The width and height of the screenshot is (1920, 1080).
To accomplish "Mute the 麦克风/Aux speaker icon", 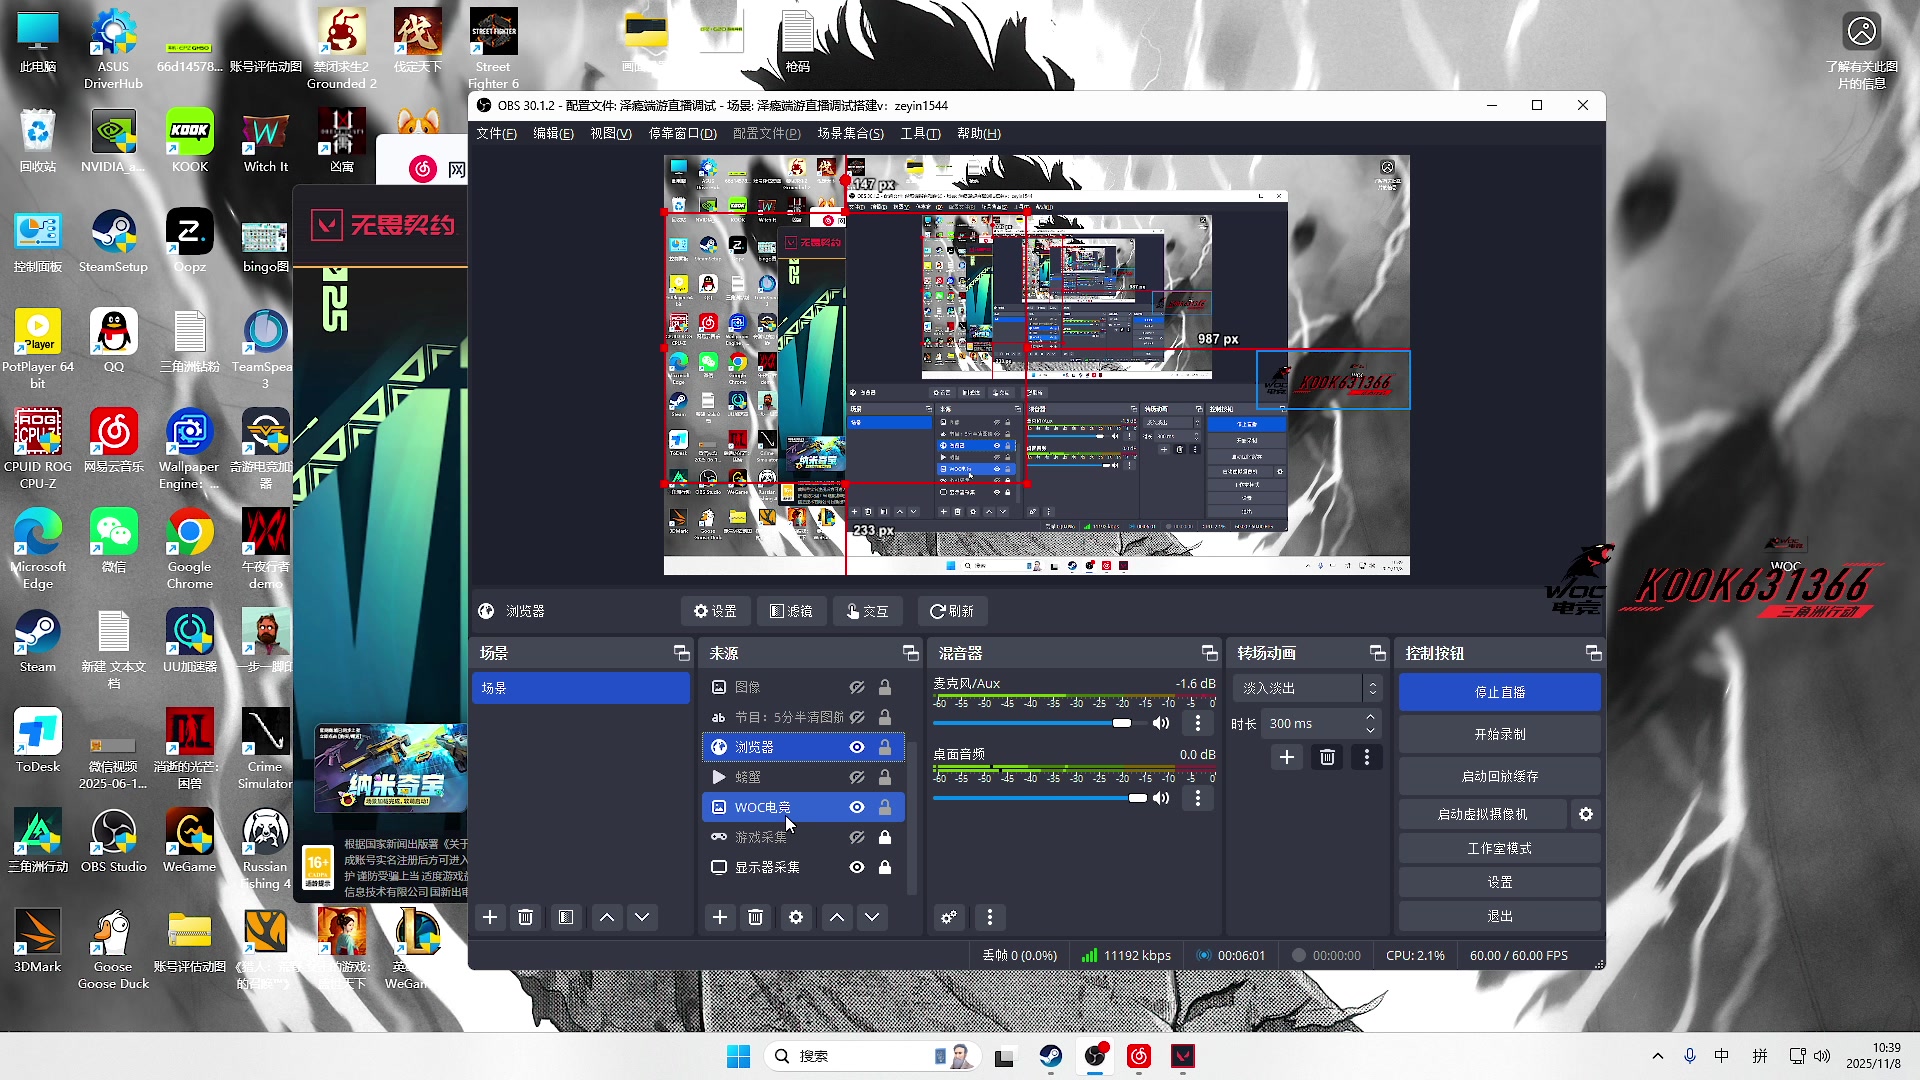I will [x=1161, y=723].
